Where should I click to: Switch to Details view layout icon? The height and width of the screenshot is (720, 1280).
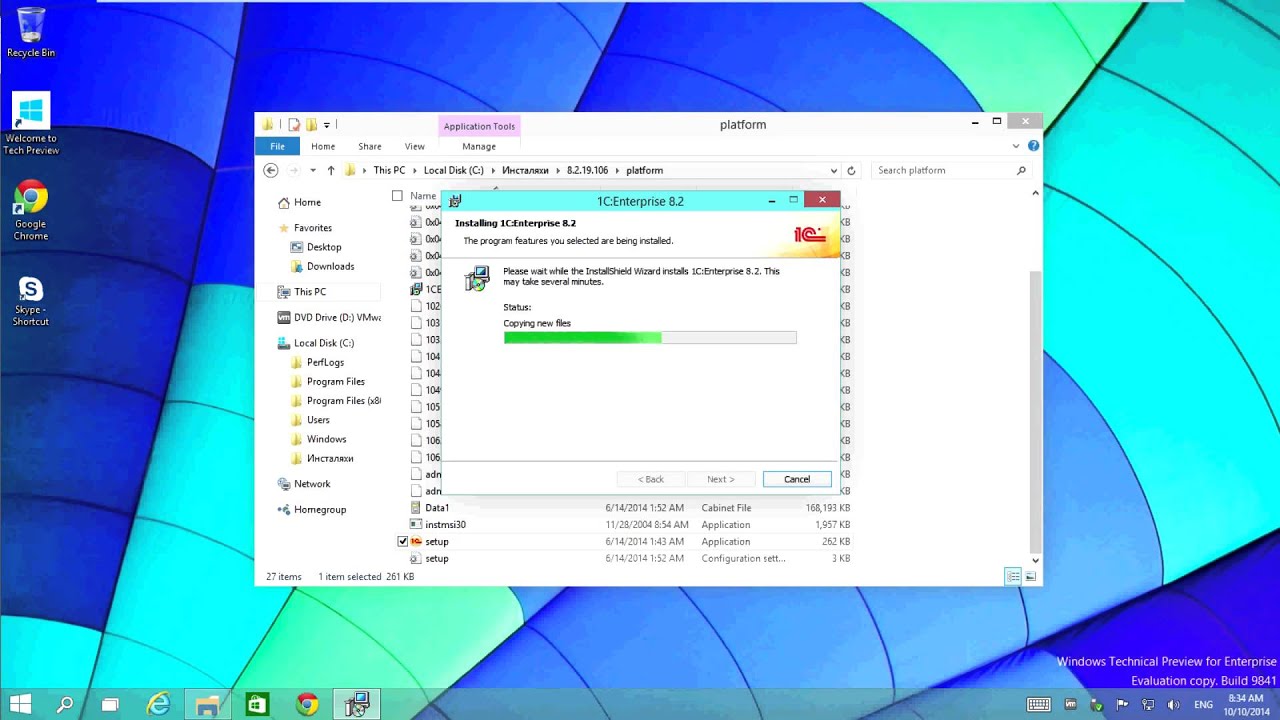(x=1013, y=576)
